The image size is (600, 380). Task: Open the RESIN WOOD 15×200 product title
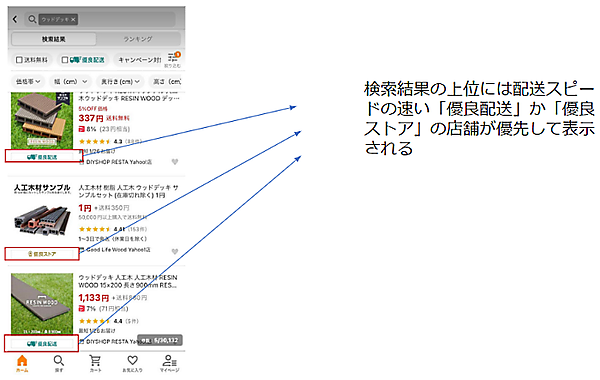(x=128, y=281)
